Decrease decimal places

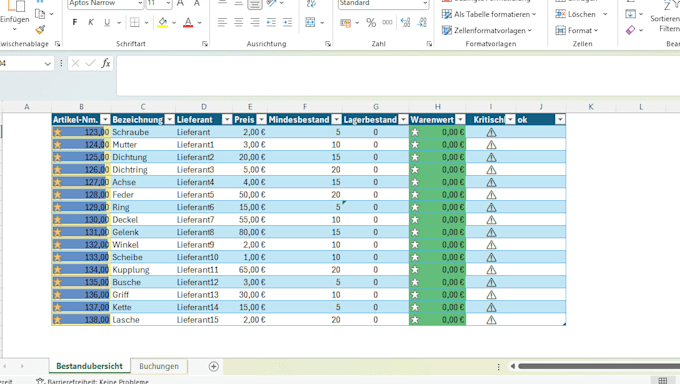(x=422, y=23)
